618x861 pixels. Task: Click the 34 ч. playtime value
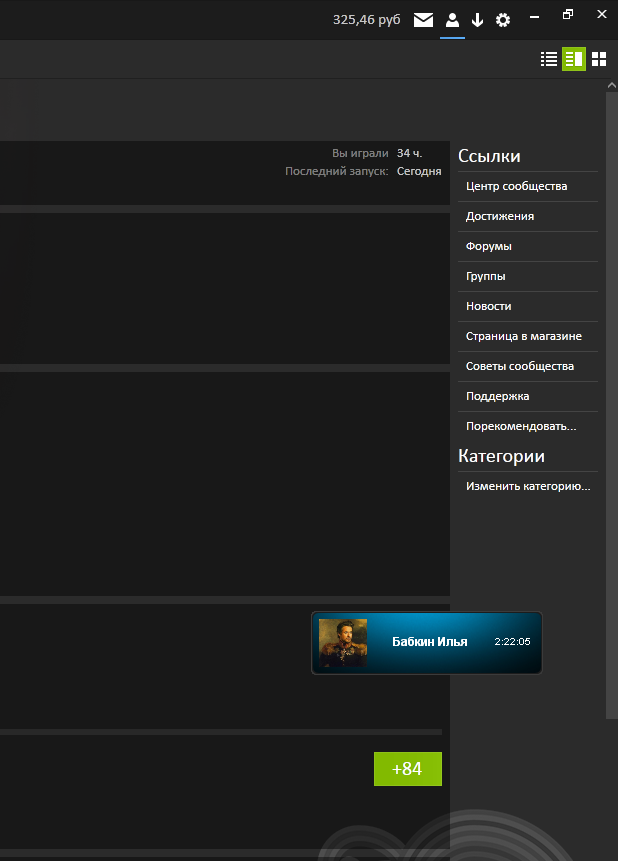pos(409,153)
